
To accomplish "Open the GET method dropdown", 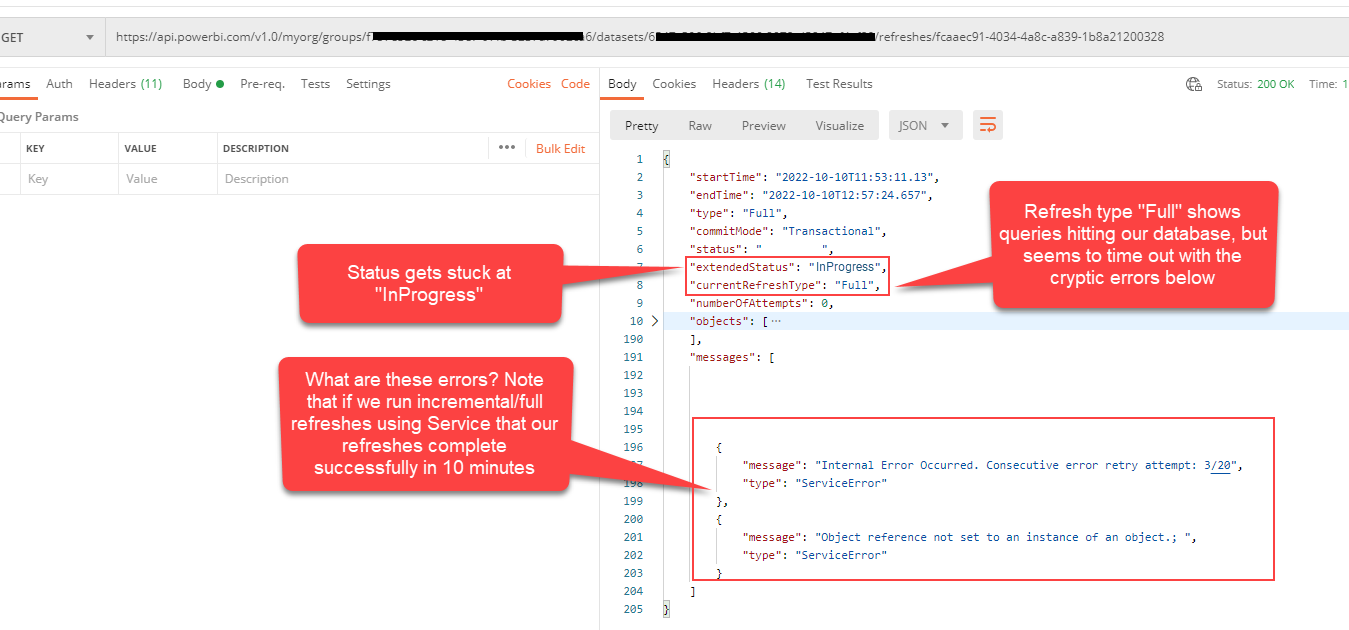I will [x=48, y=37].
